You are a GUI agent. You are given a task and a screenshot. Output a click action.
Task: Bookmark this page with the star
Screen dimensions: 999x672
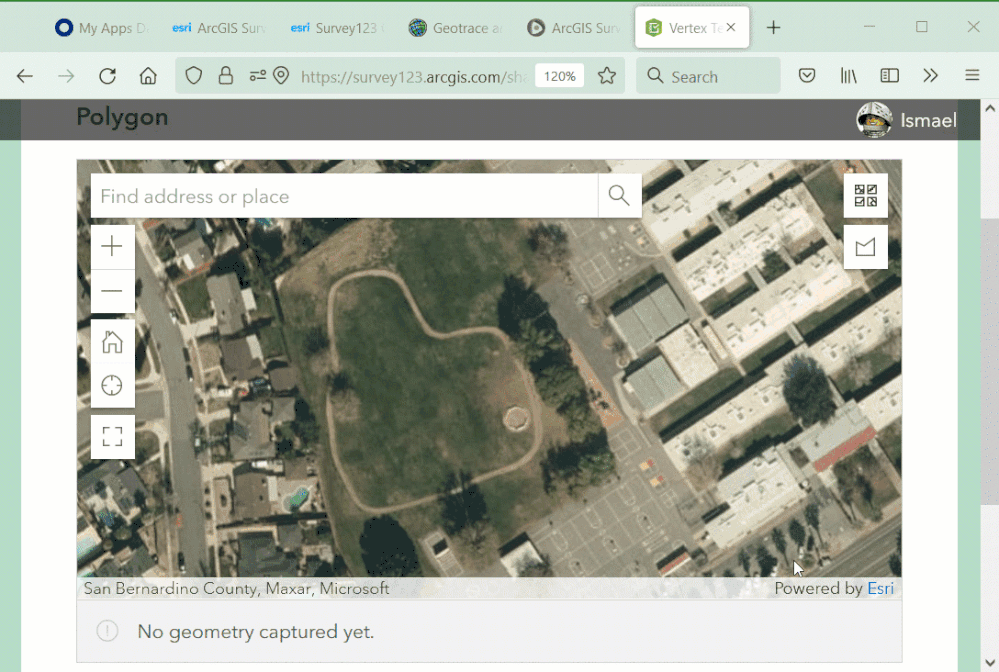pos(607,75)
